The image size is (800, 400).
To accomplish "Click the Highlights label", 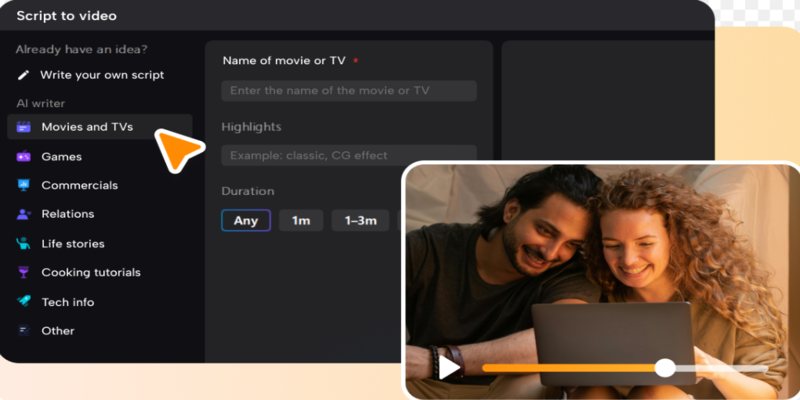I will click(252, 127).
